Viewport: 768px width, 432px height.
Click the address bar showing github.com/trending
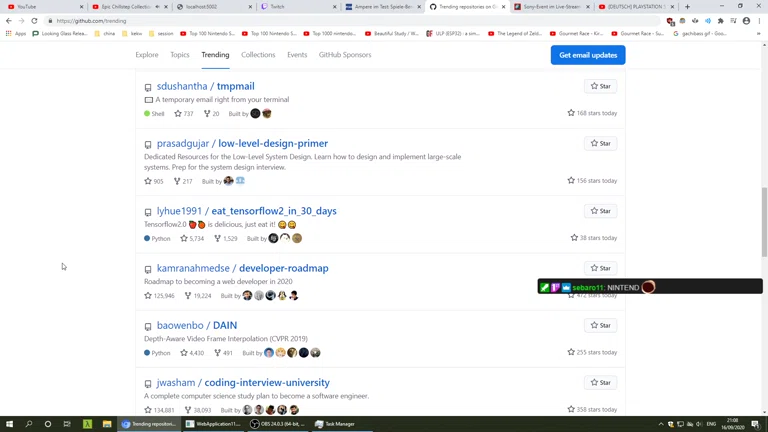tap(353, 21)
